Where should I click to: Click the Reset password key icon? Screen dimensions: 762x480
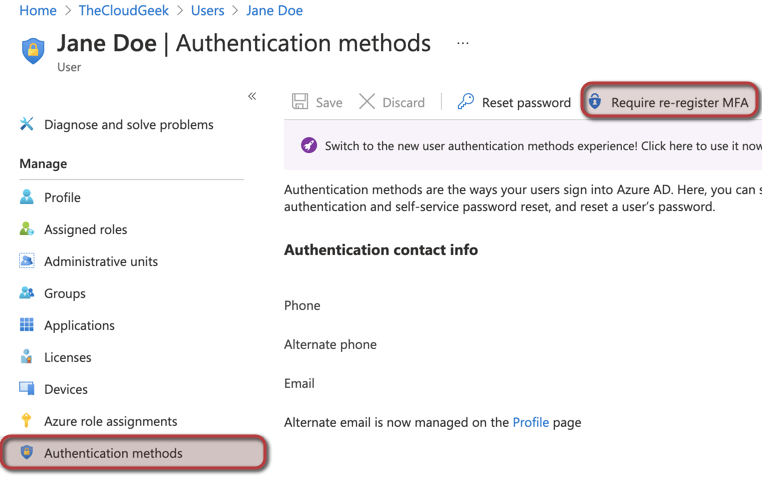coord(466,102)
